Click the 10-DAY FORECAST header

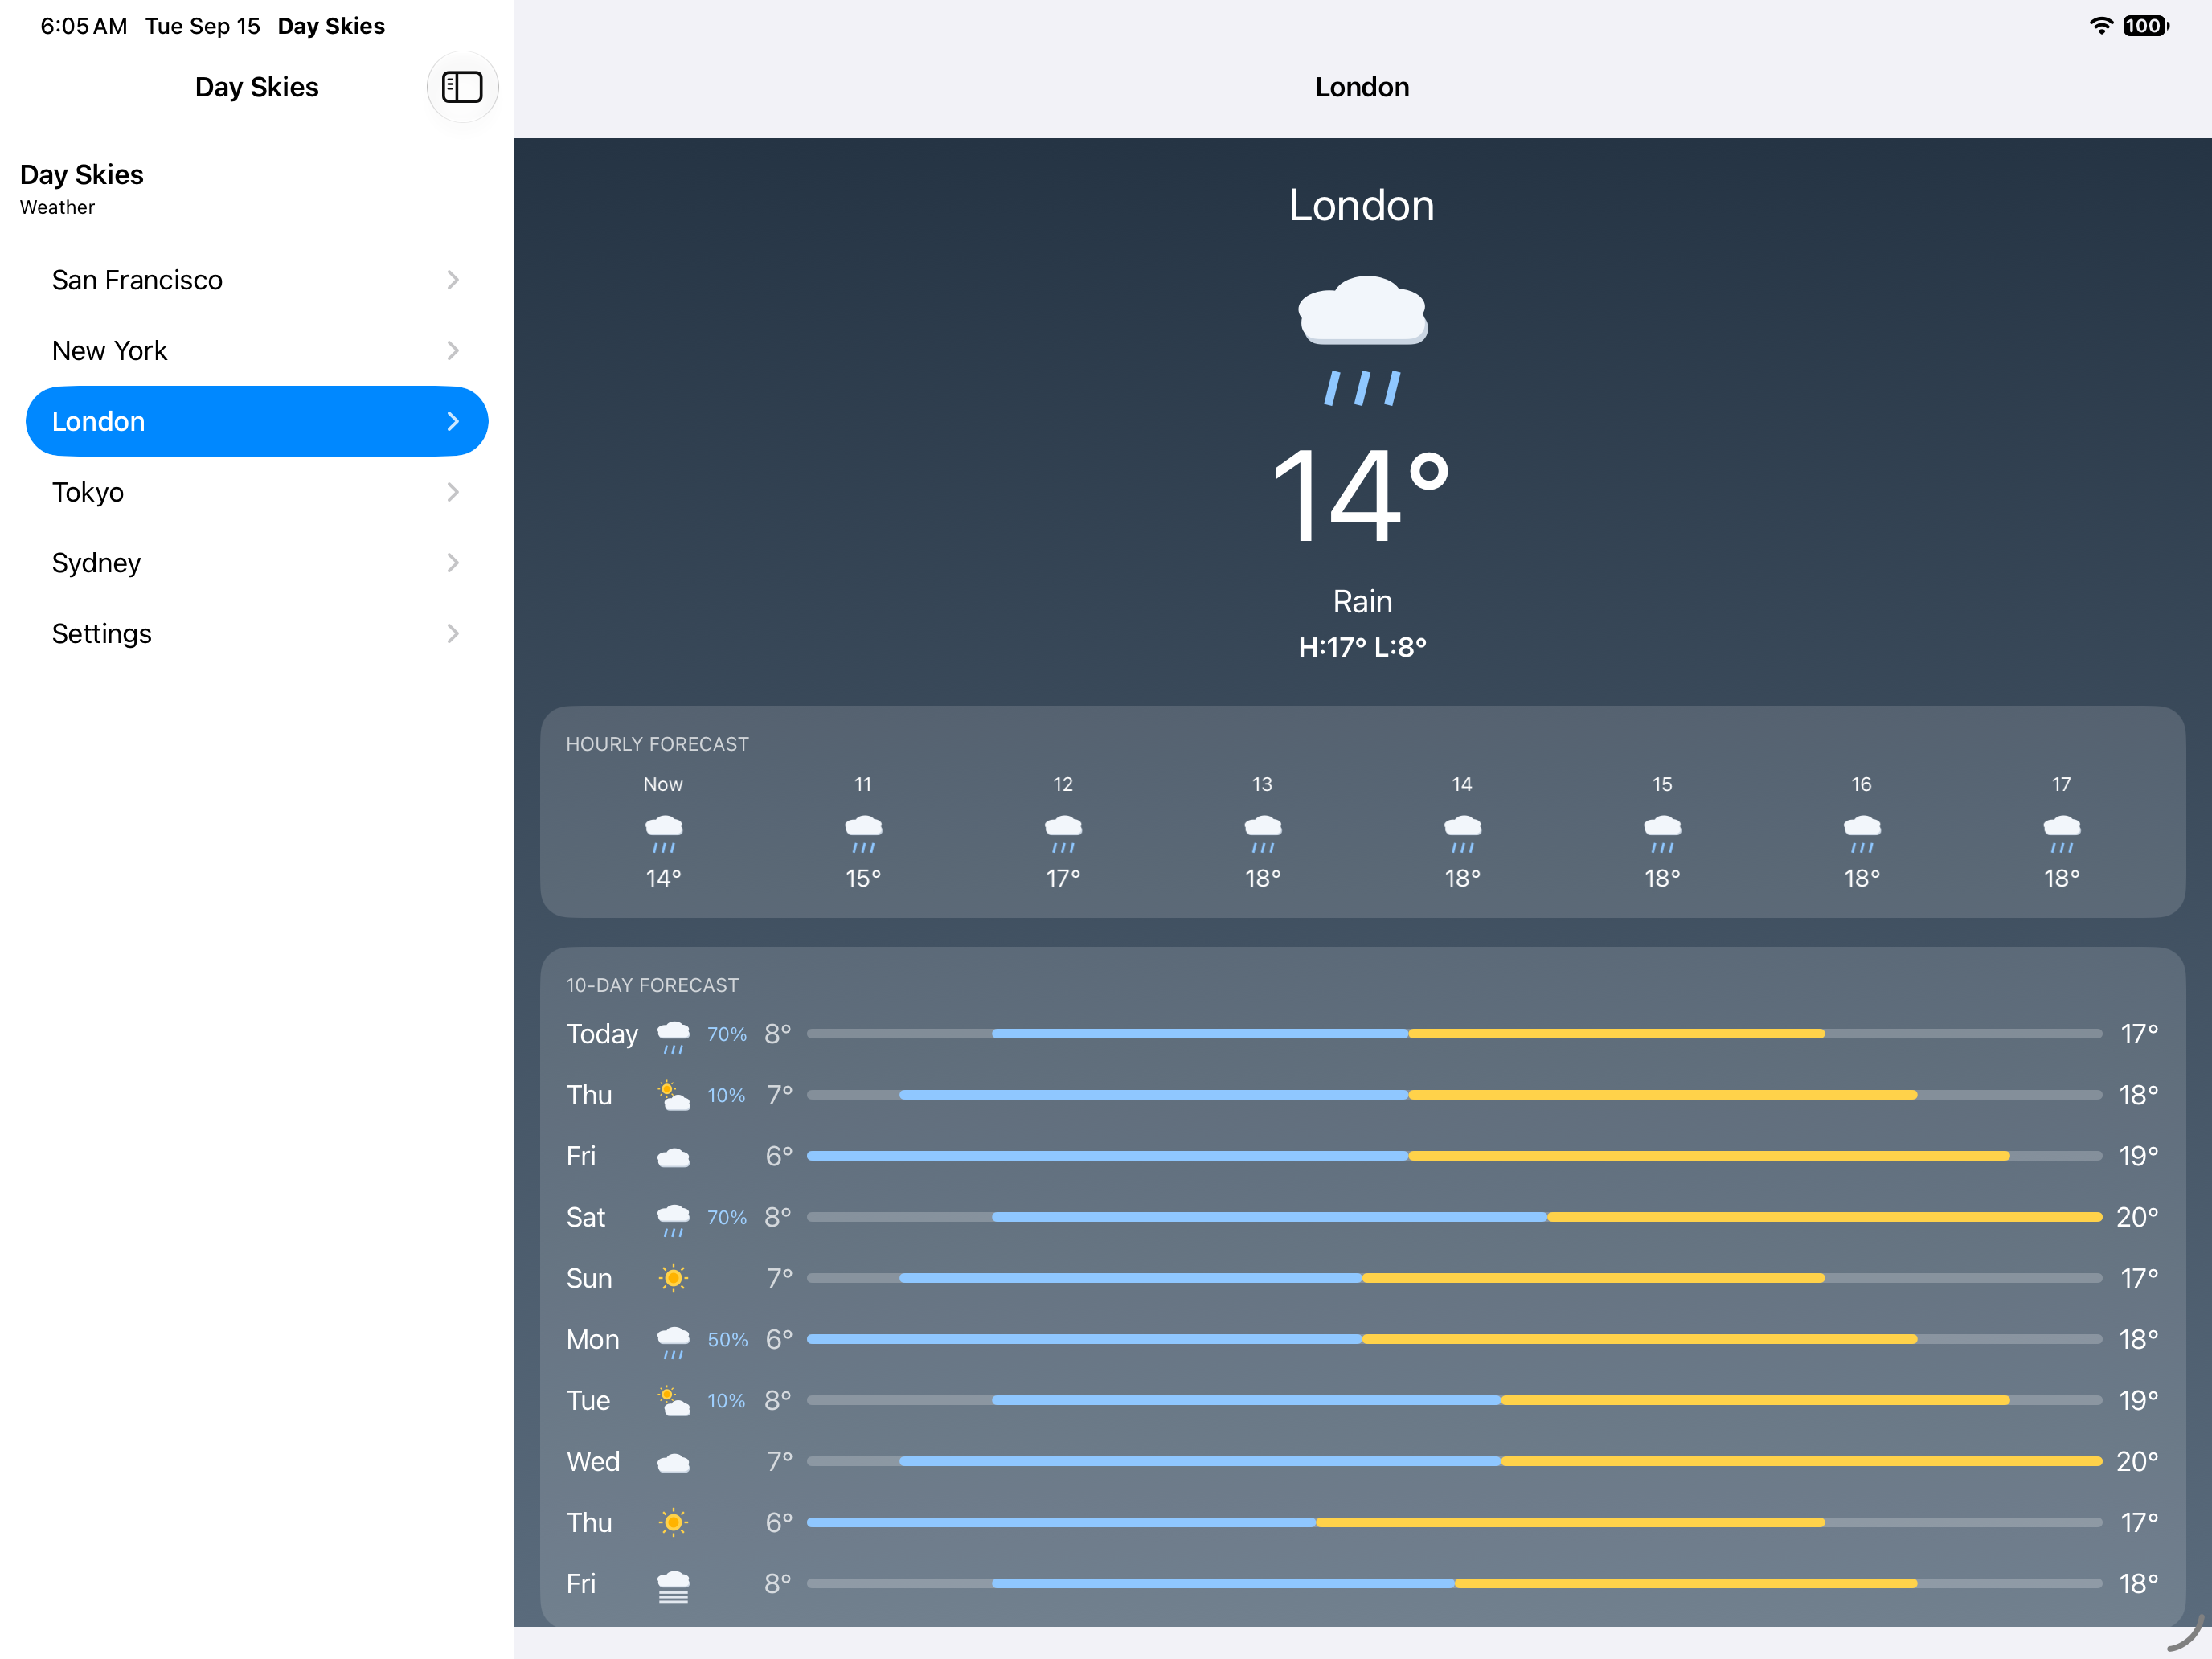click(652, 985)
